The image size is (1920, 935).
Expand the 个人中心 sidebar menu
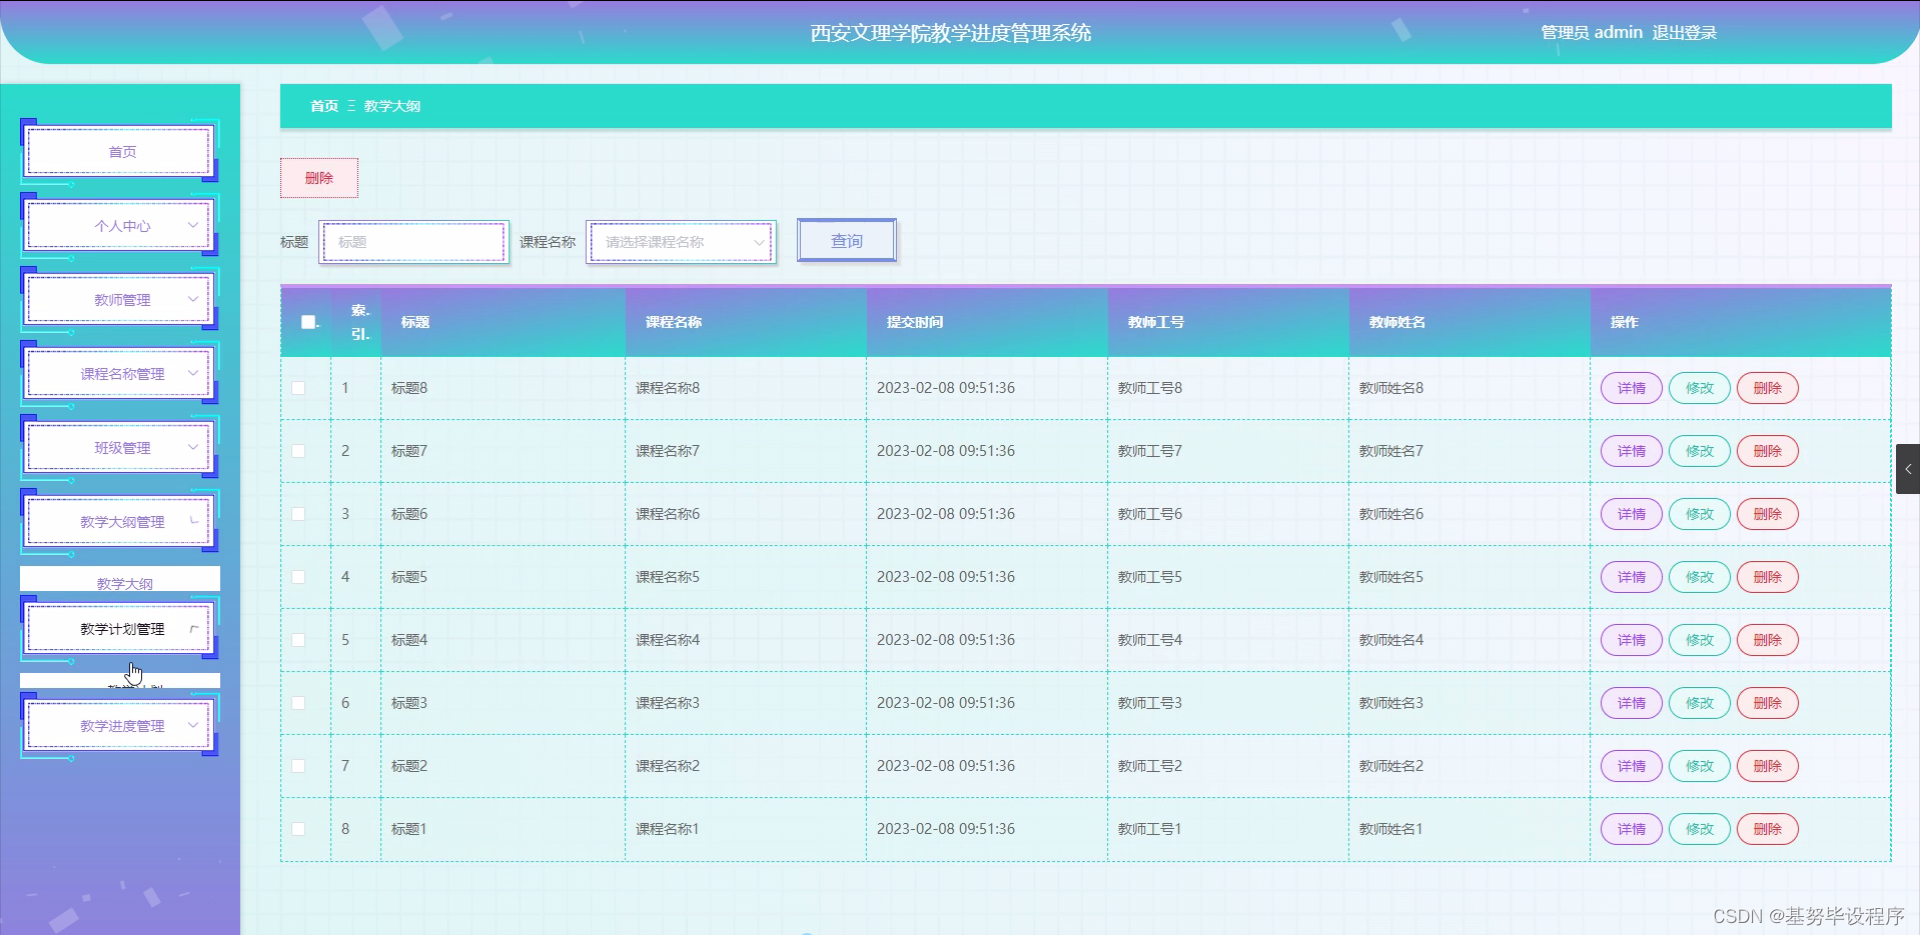(x=120, y=226)
